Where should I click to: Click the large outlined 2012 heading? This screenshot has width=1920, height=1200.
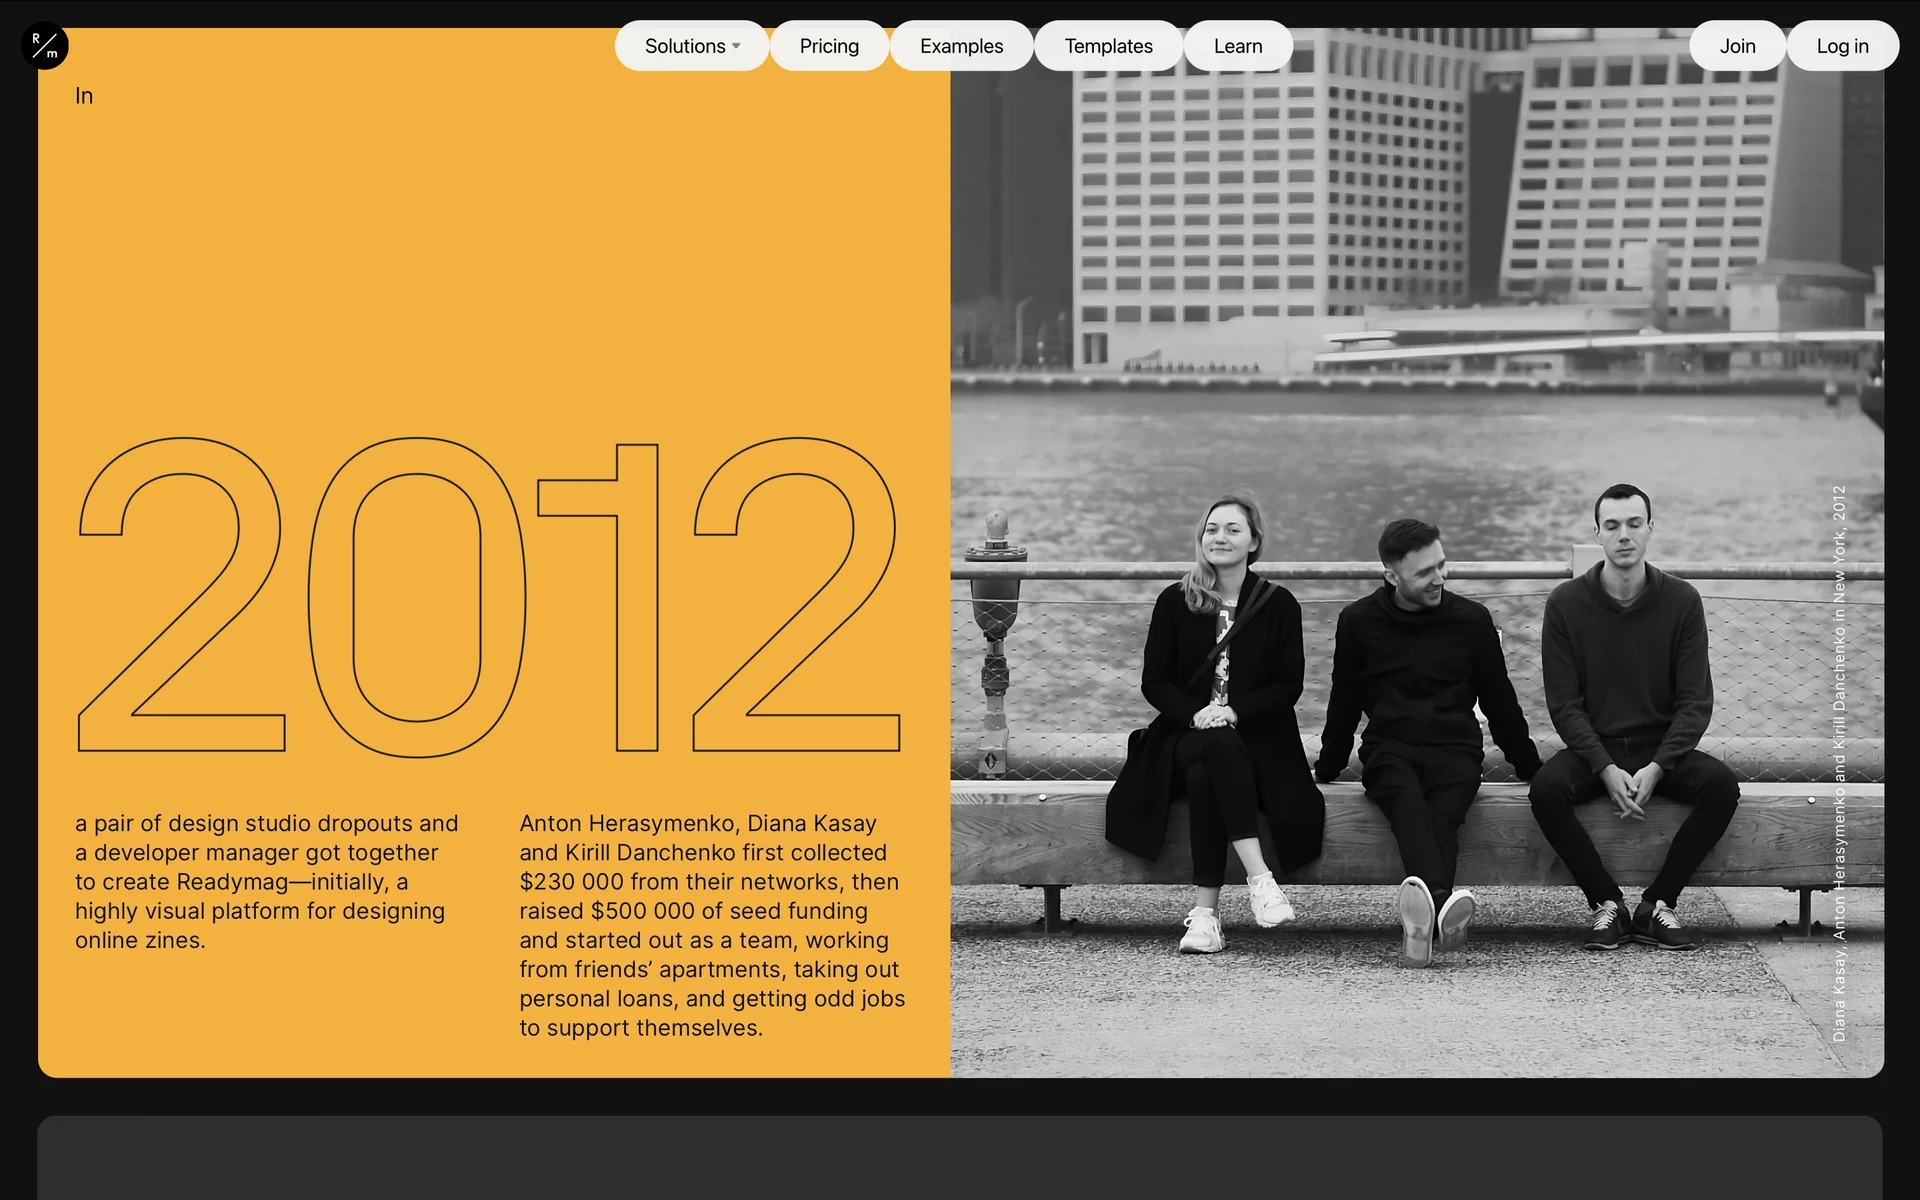coord(490,596)
